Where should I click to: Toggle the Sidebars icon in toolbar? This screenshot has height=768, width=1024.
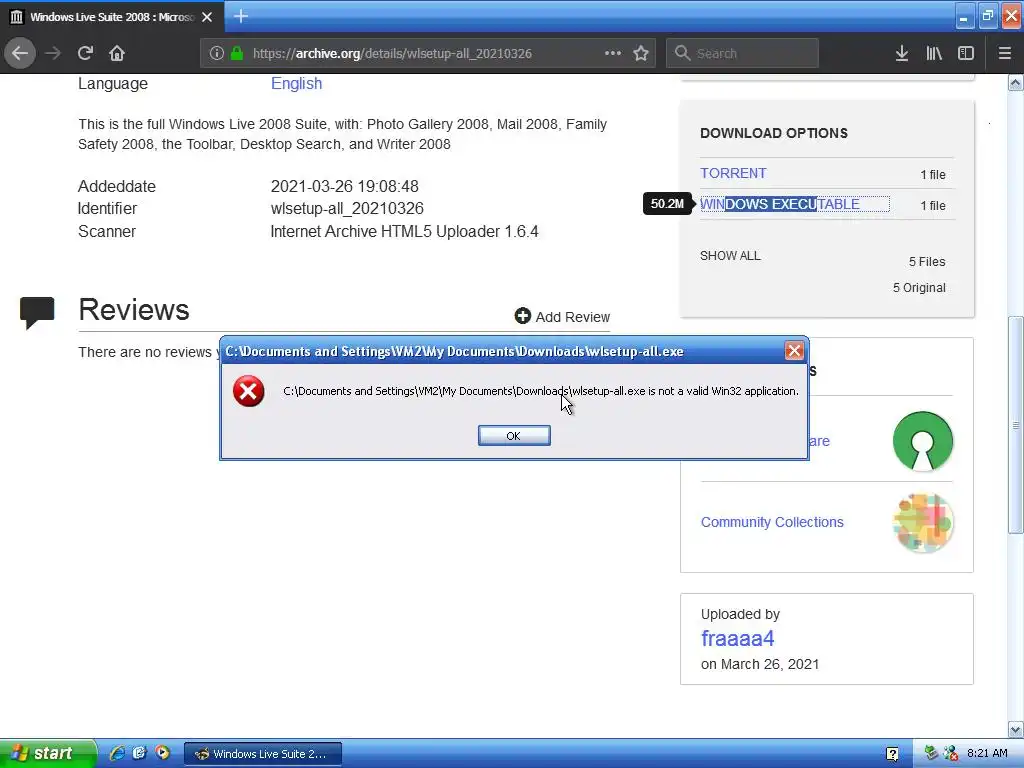tap(966, 53)
